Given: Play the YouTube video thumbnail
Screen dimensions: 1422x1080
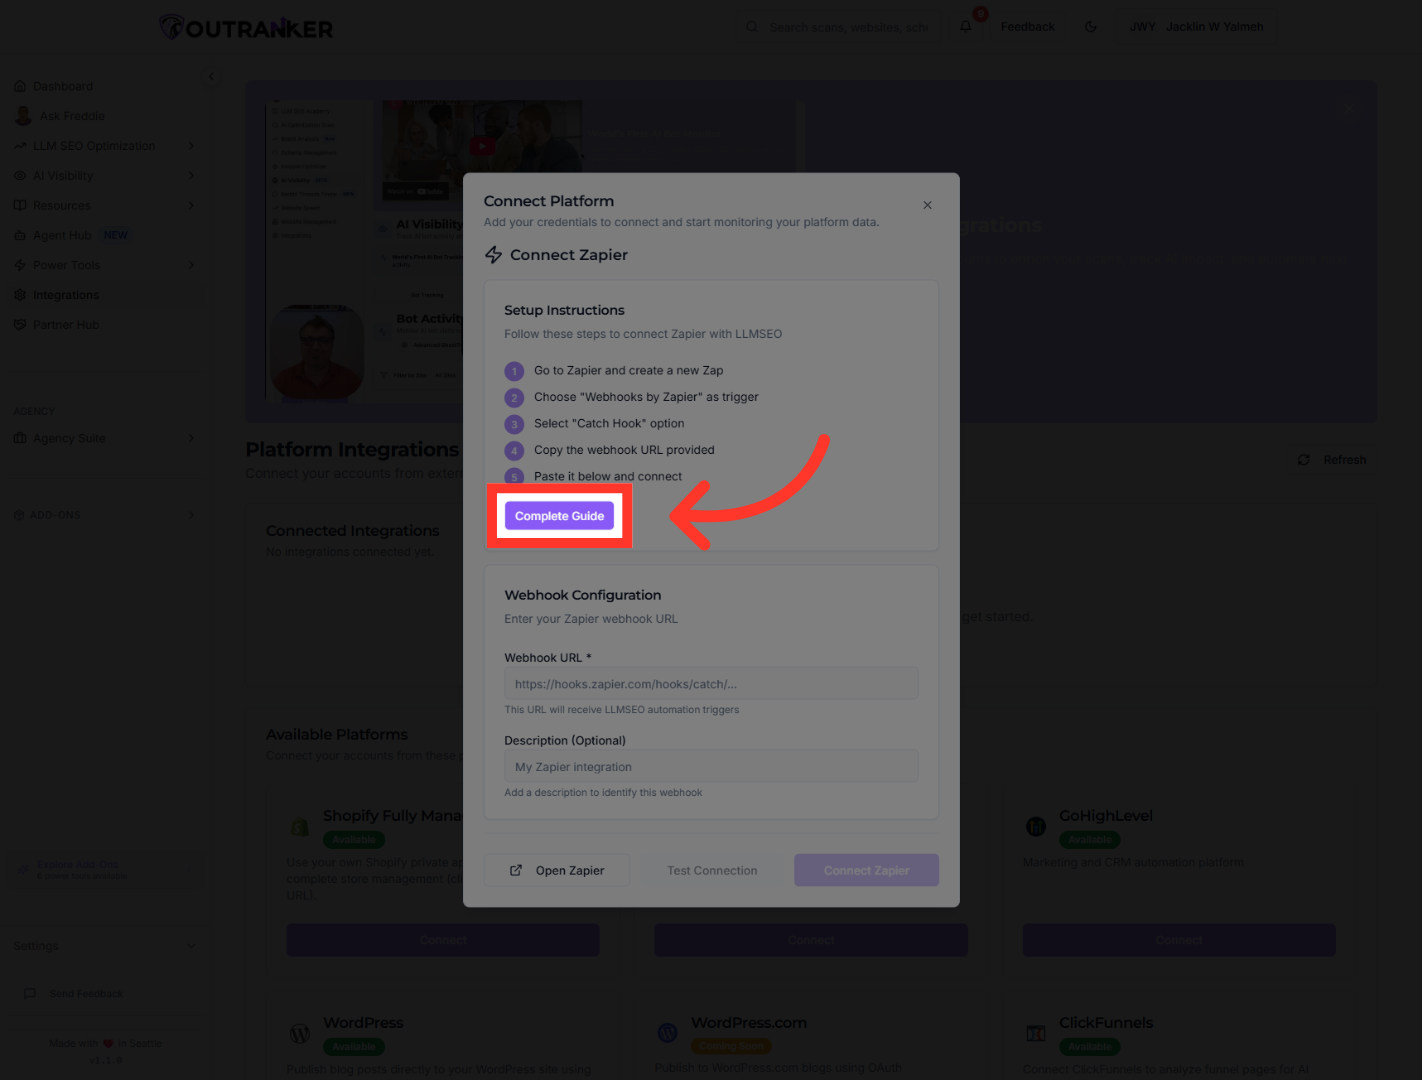Looking at the screenshot, I should pyautogui.click(x=482, y=146).
